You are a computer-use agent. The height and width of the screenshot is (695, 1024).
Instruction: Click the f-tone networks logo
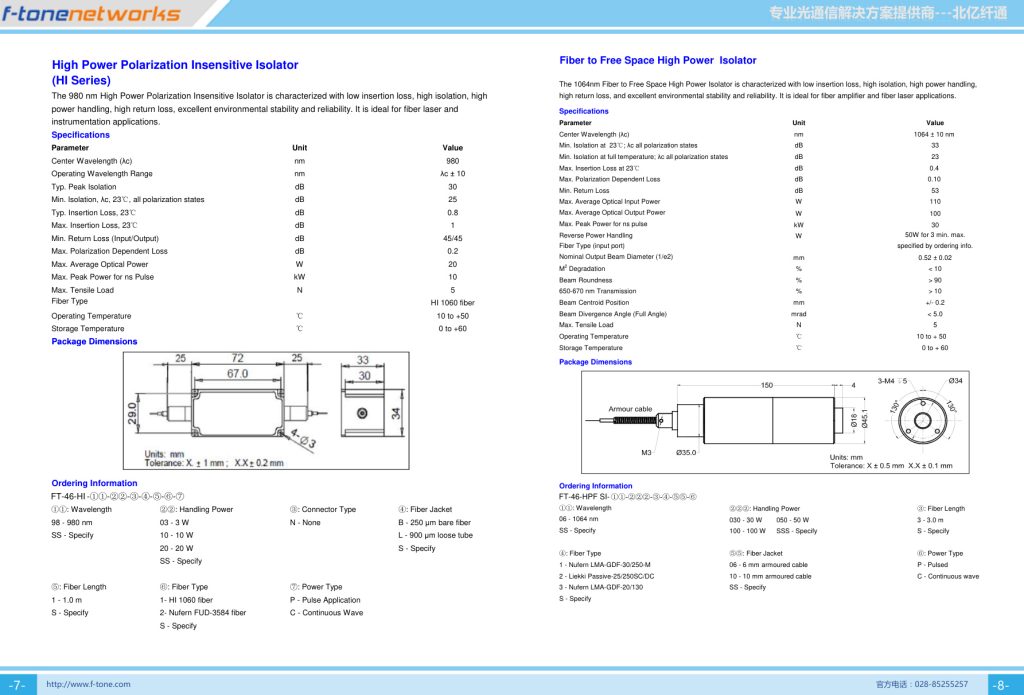[x=91, y=13]
